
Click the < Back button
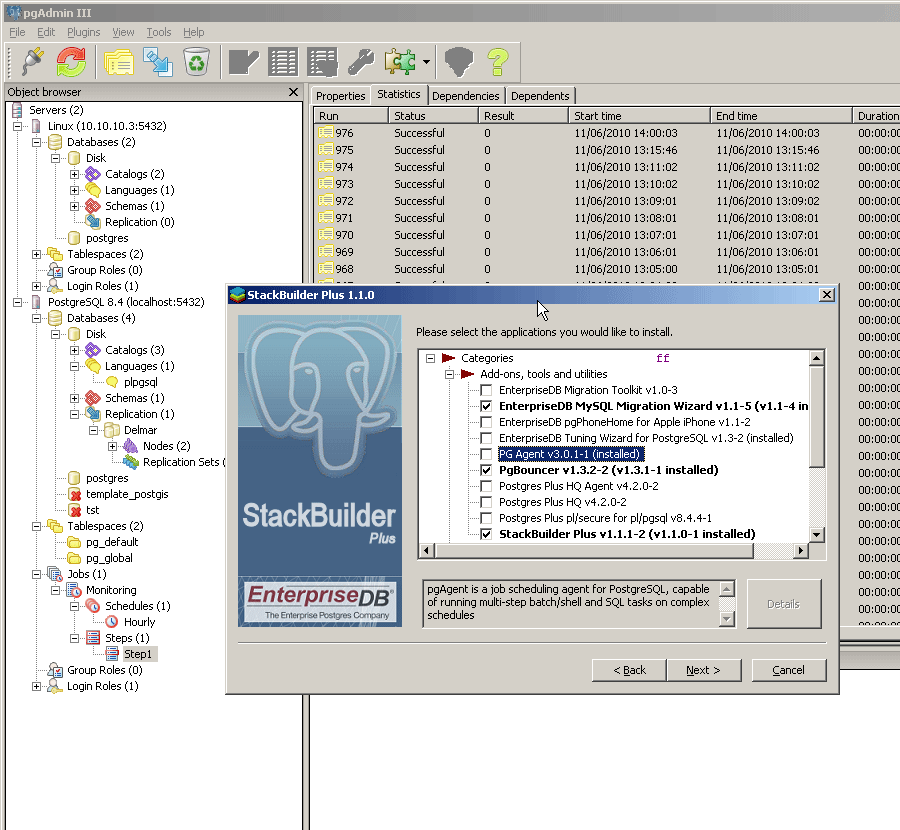[x=629, y=670]
